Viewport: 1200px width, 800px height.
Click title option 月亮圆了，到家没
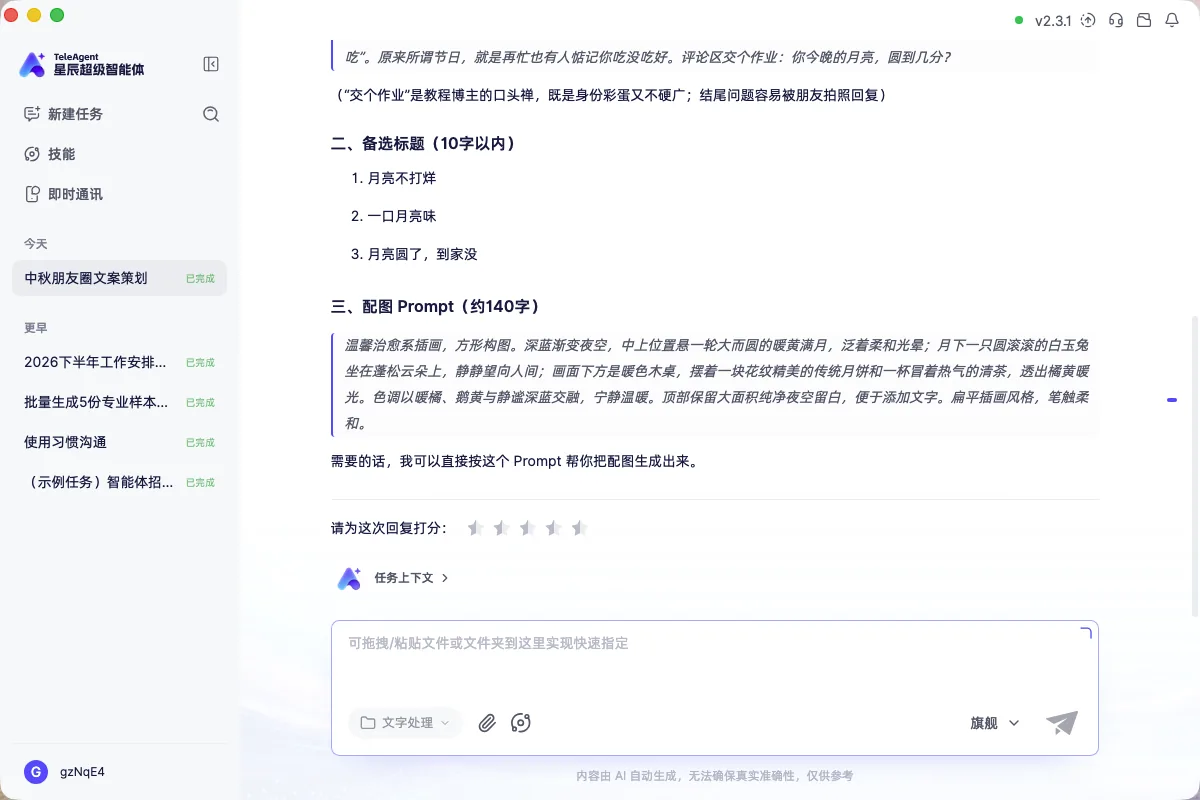coord(422,254)
